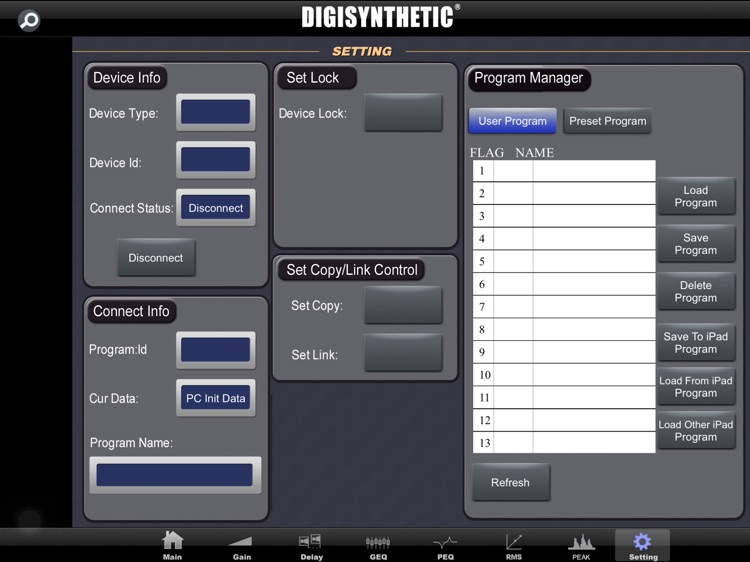
Task: Select program row 8
Action: (x=564, y=330)
